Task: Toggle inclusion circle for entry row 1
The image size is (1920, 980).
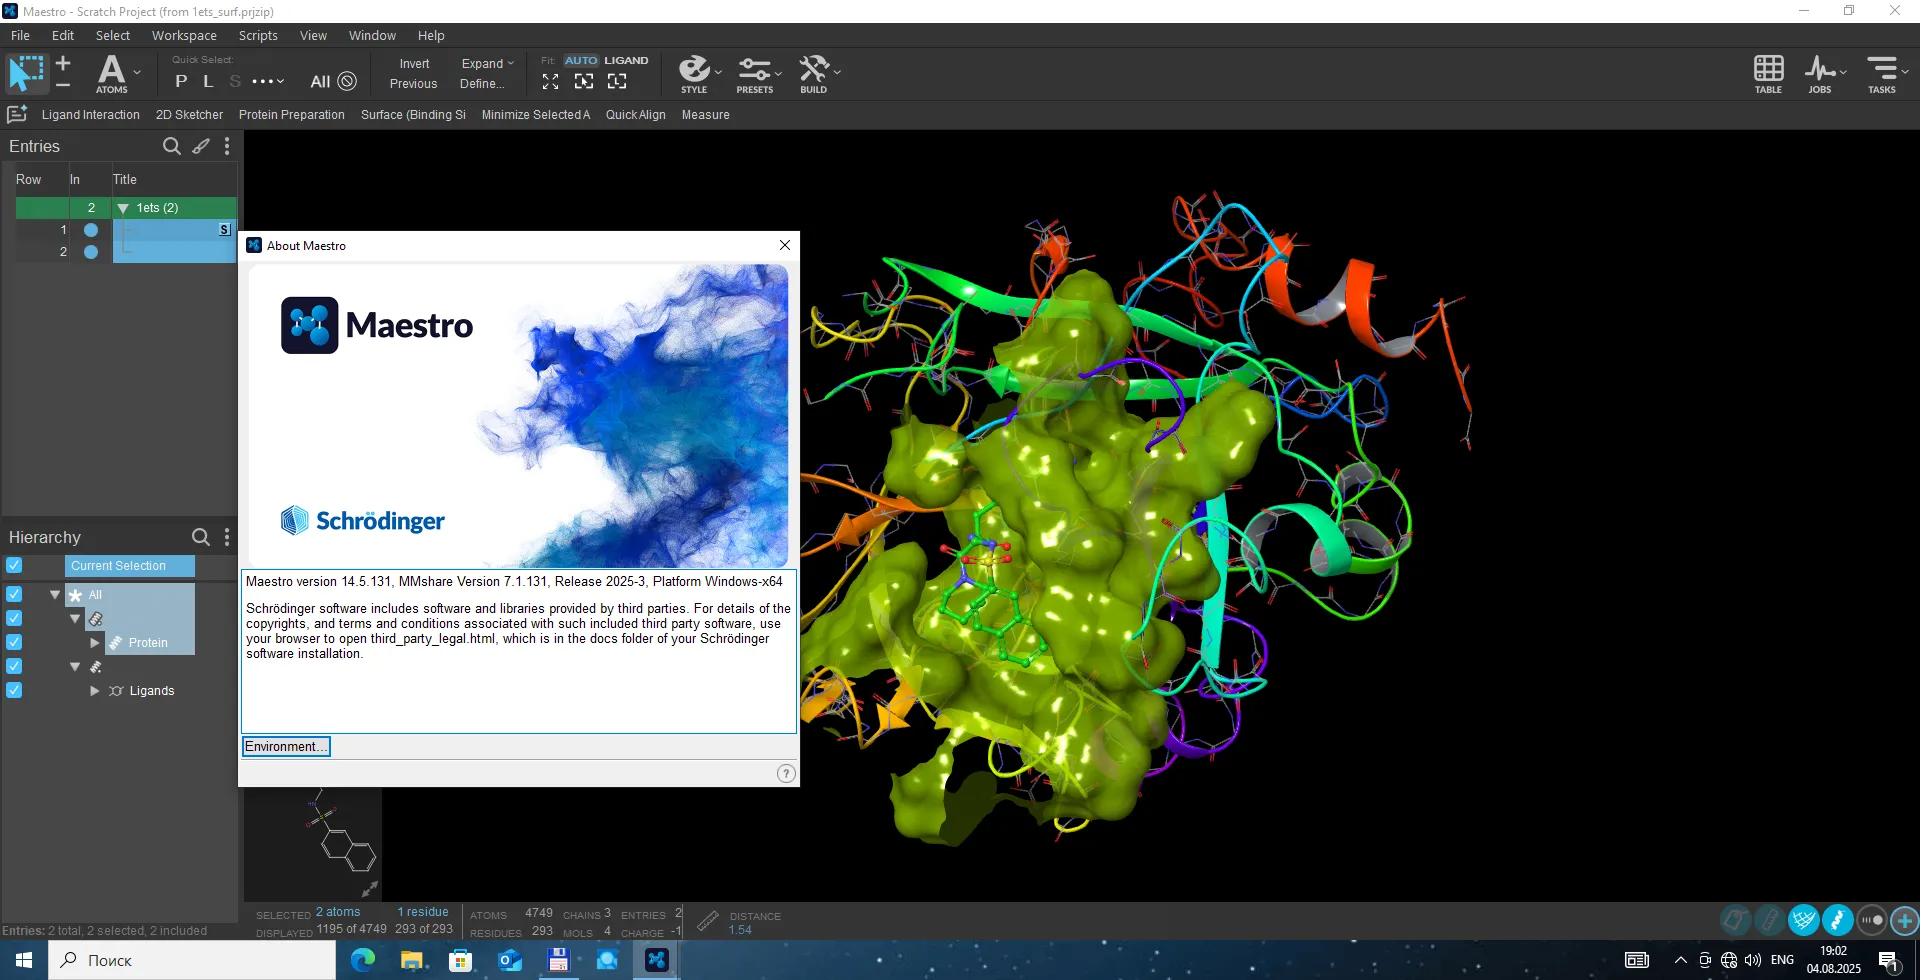Action: tap(91, 230)
